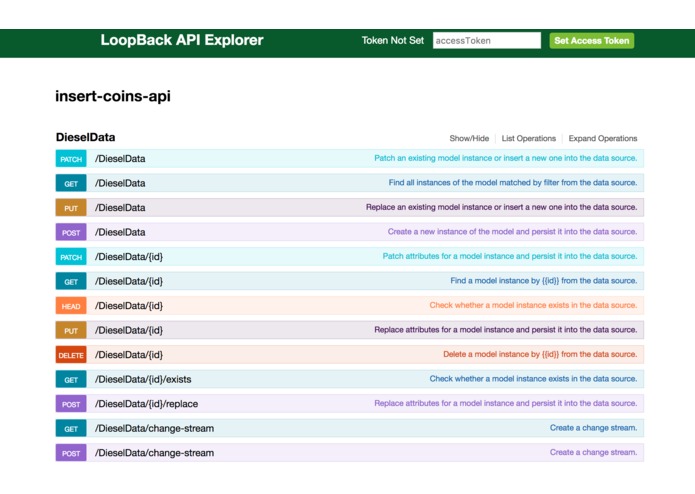Expand the GET /DieselData/{id} path link
The image size is (695, 494).
[129, 281]
